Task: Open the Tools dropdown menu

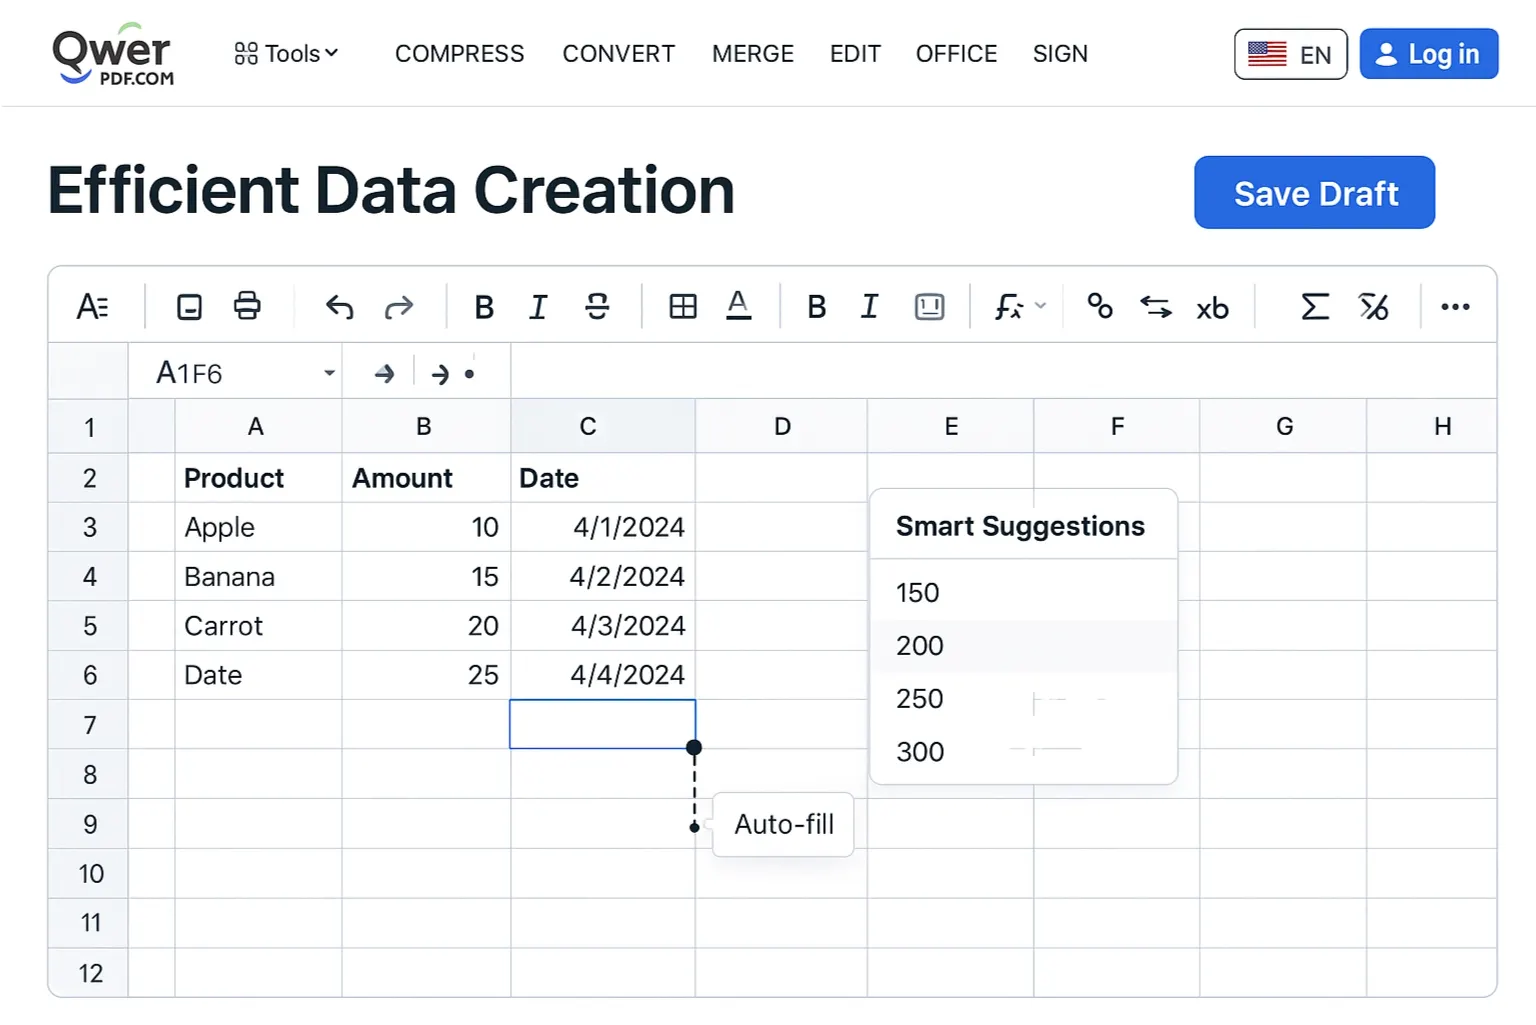Action: coord(286,53)
